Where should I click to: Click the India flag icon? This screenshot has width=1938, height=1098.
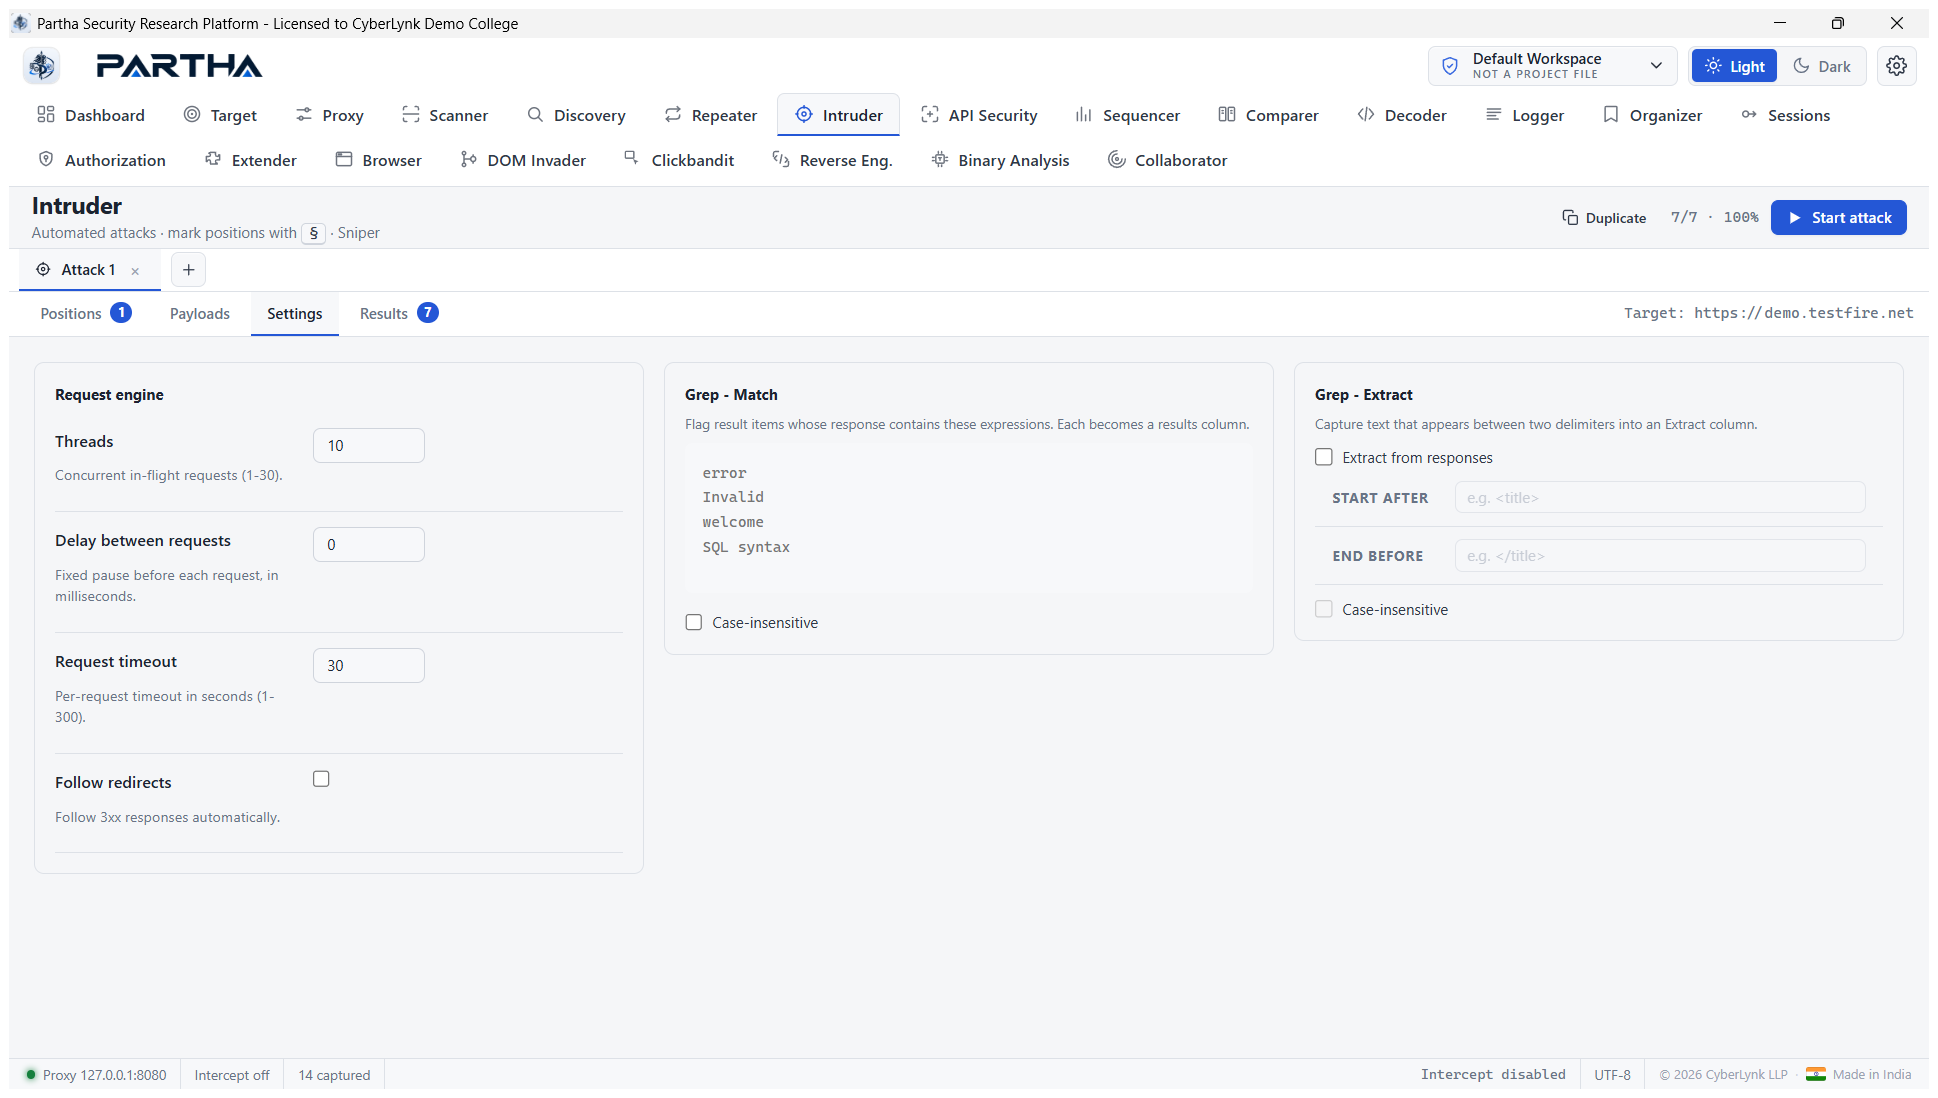coord(1815,1075)
